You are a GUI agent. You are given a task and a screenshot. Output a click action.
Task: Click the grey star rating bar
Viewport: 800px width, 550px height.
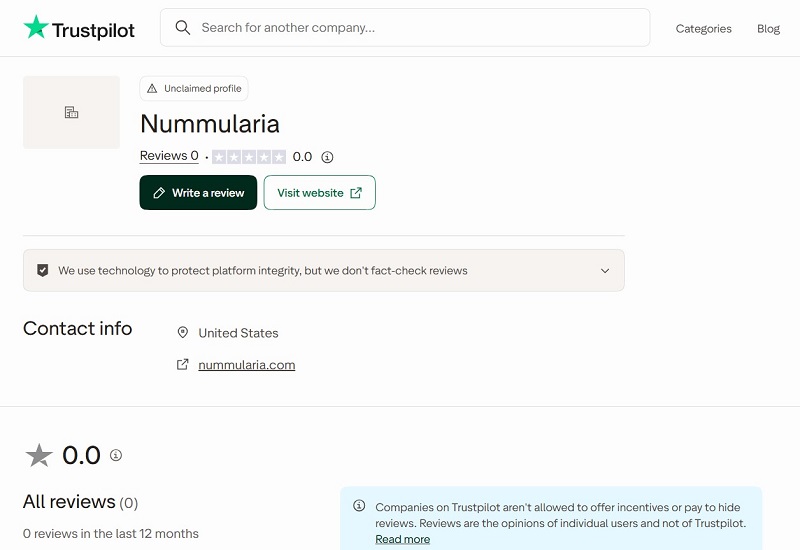pyautogui.click(x=249, y=157)
